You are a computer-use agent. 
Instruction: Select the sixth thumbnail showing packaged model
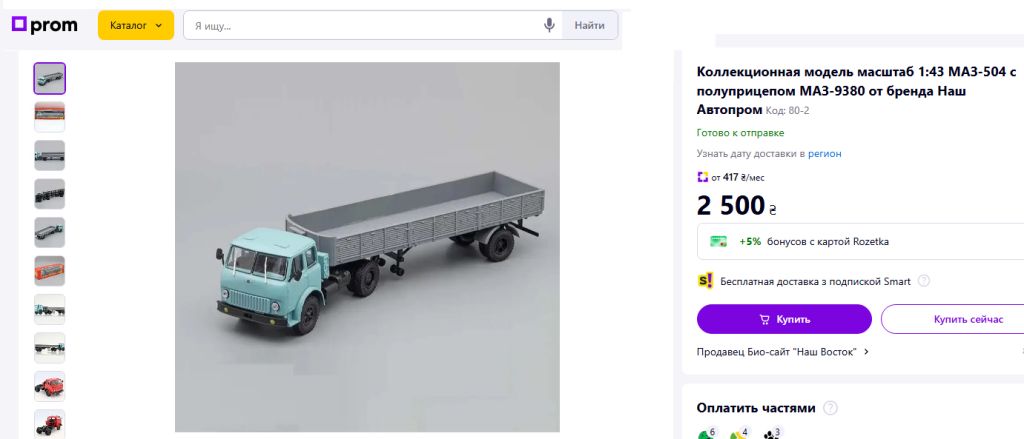pos(50,271)
